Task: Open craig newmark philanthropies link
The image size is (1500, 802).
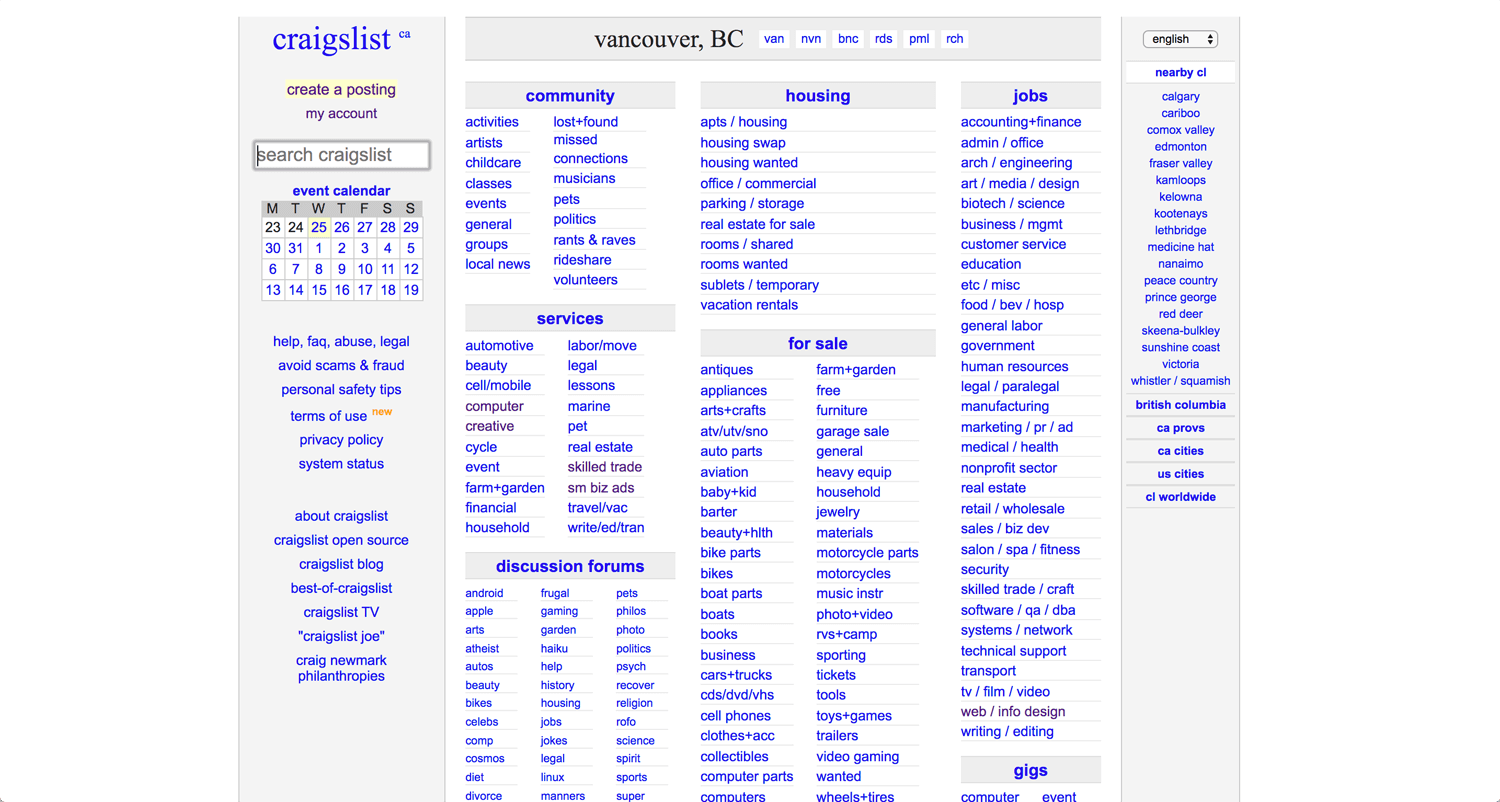Action: click(341, 668)
